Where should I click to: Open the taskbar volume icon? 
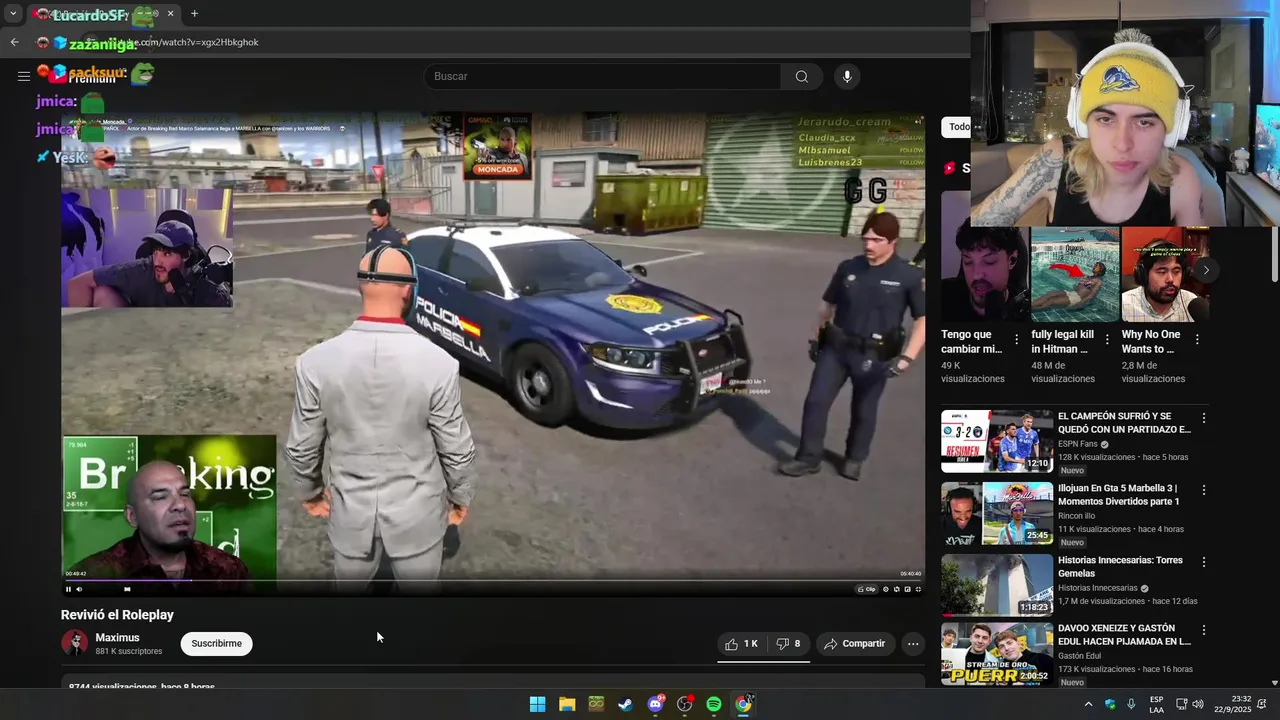[x=1198, y=704]
